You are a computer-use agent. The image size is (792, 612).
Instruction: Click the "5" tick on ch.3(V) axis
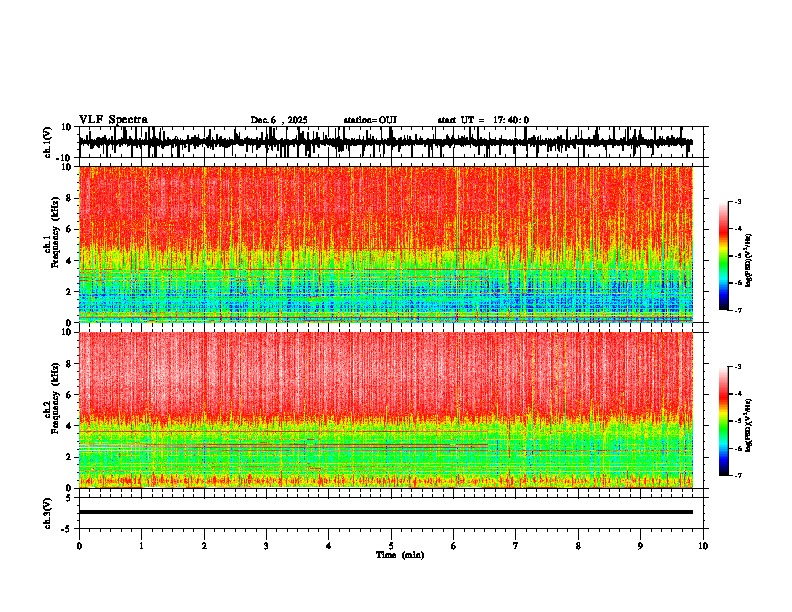(69, 498)
